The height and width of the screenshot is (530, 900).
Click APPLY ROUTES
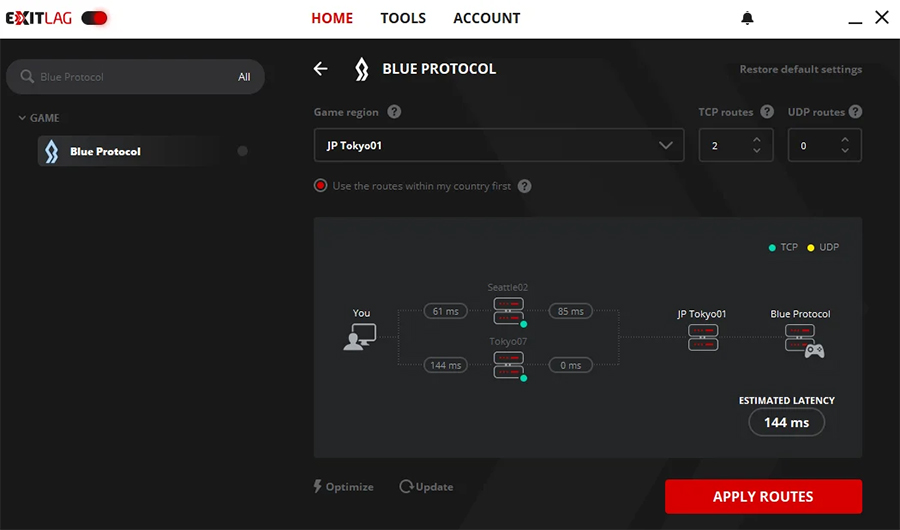tap(763, 497)
